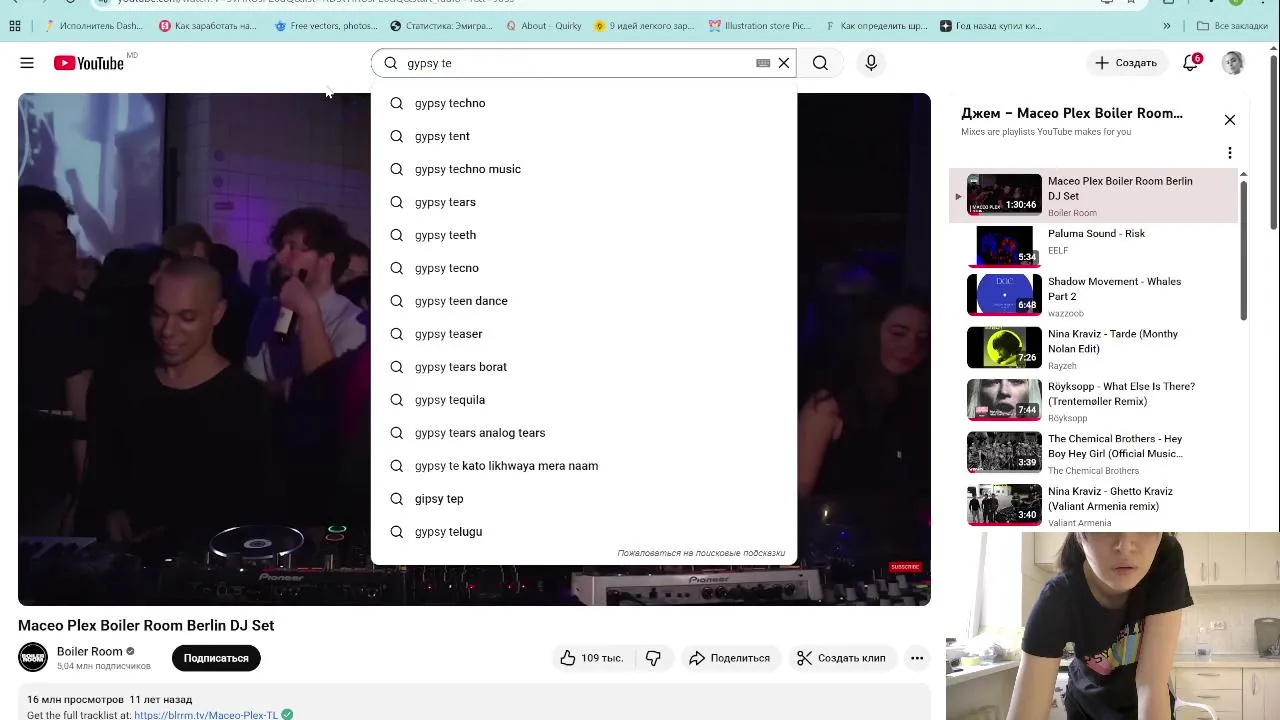Image resolution: width=1280 pixels, height=720 pixels.
Task: Run search with the magnifier button
Action: pos(820,63)
